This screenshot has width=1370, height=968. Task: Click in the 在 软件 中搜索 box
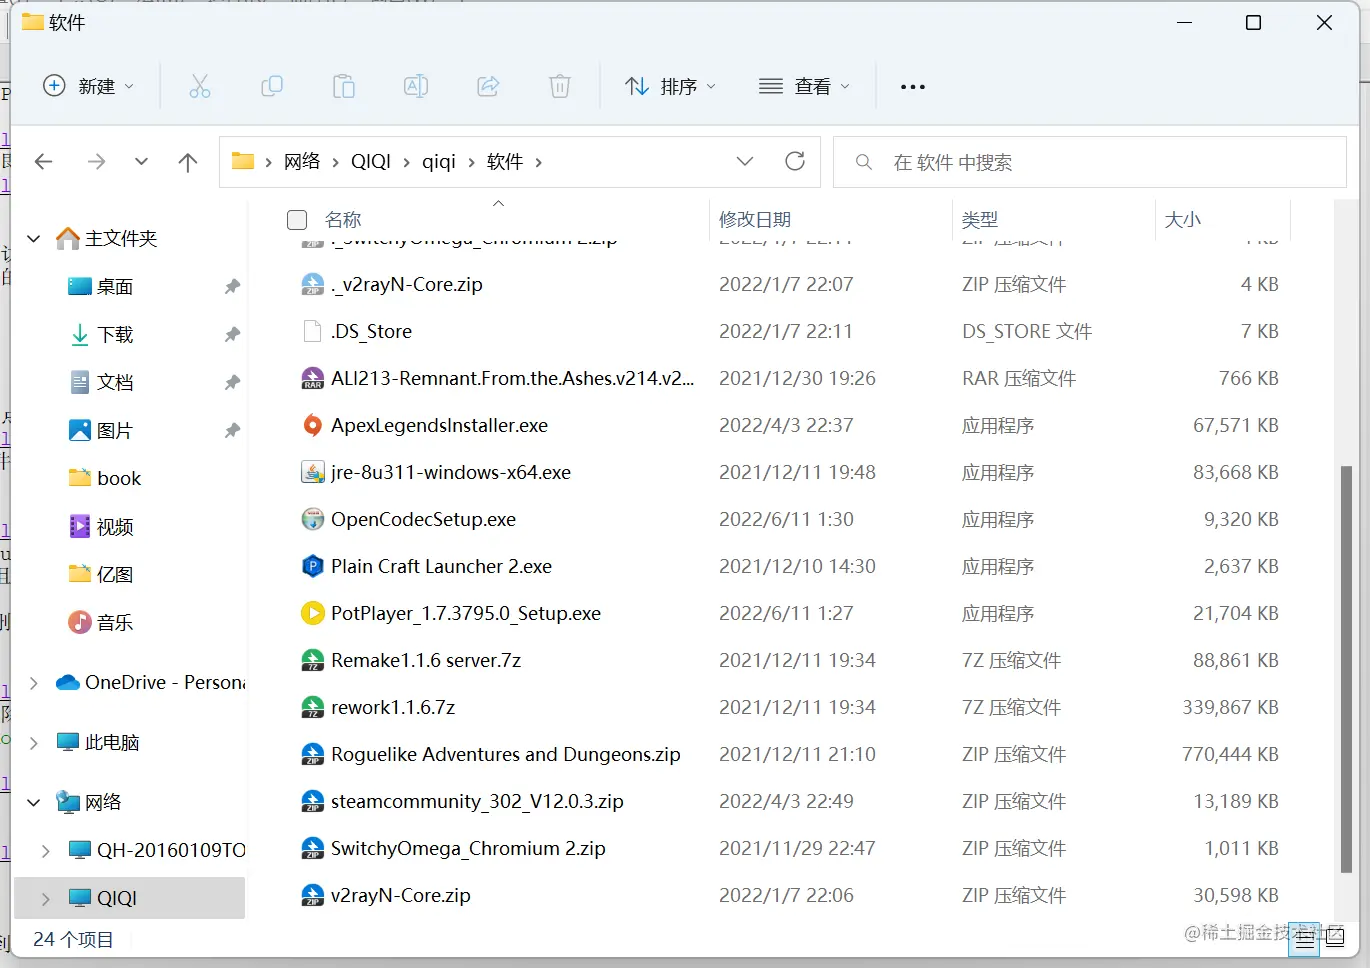click(1090, 162)
